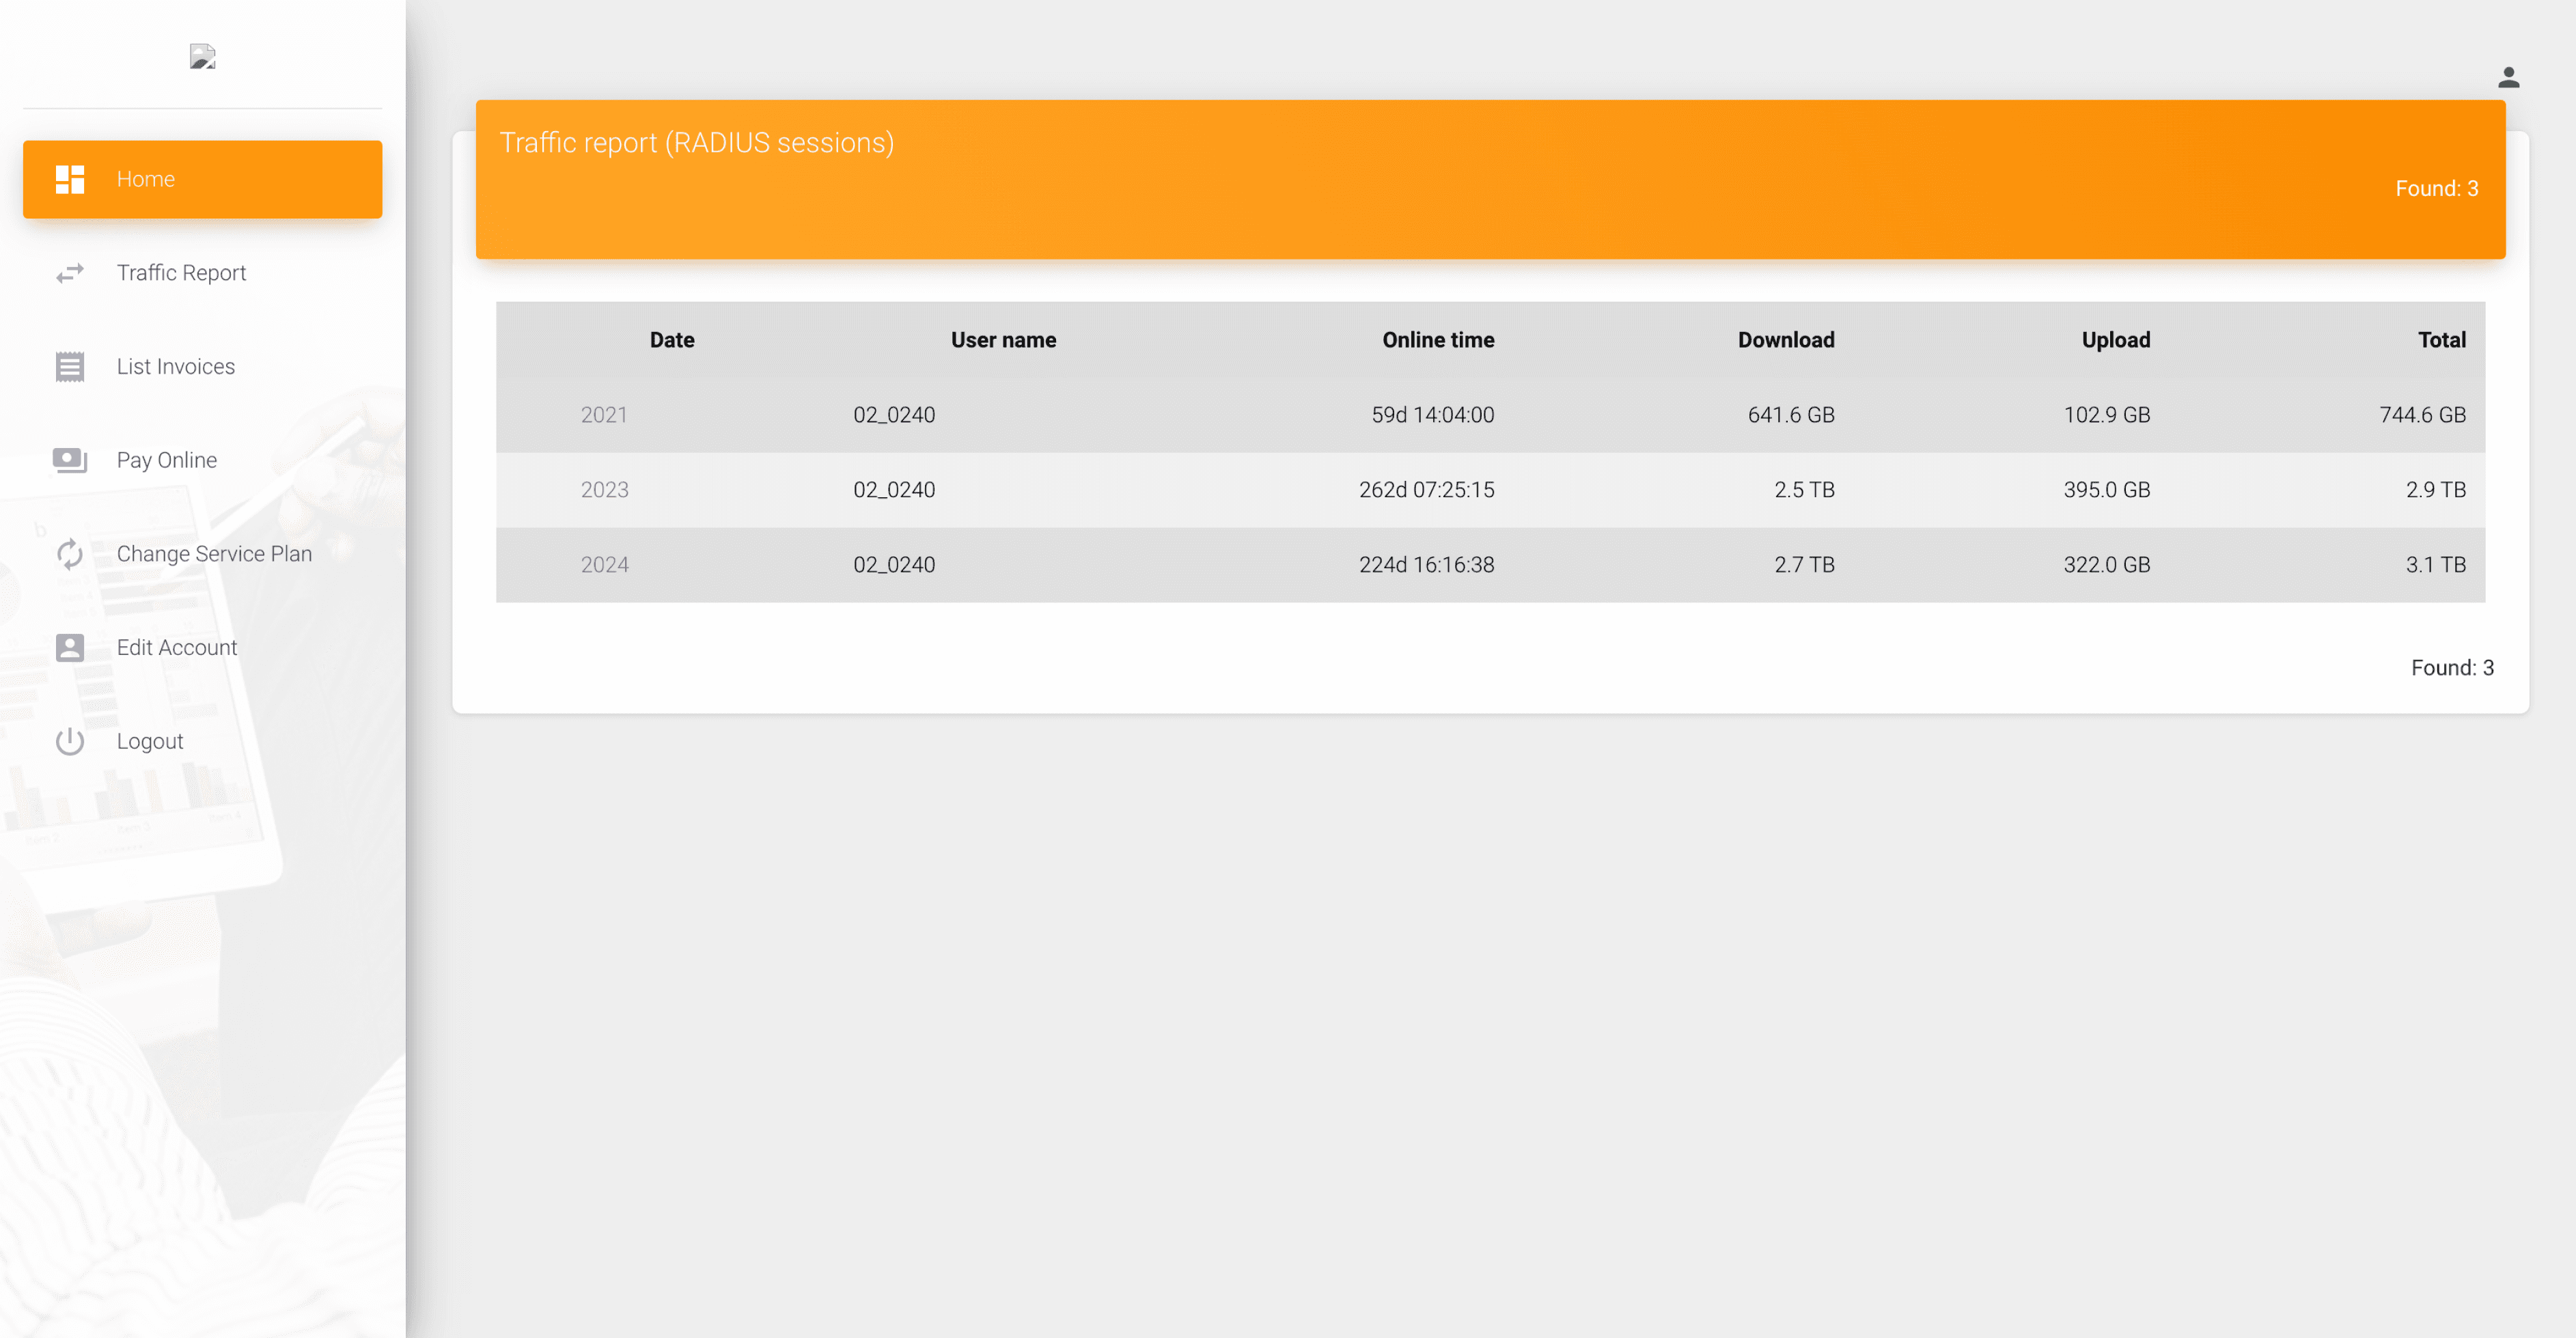2576x1338 pixels.
Task: Click the Online time column header
Action: pos(1437,340)
